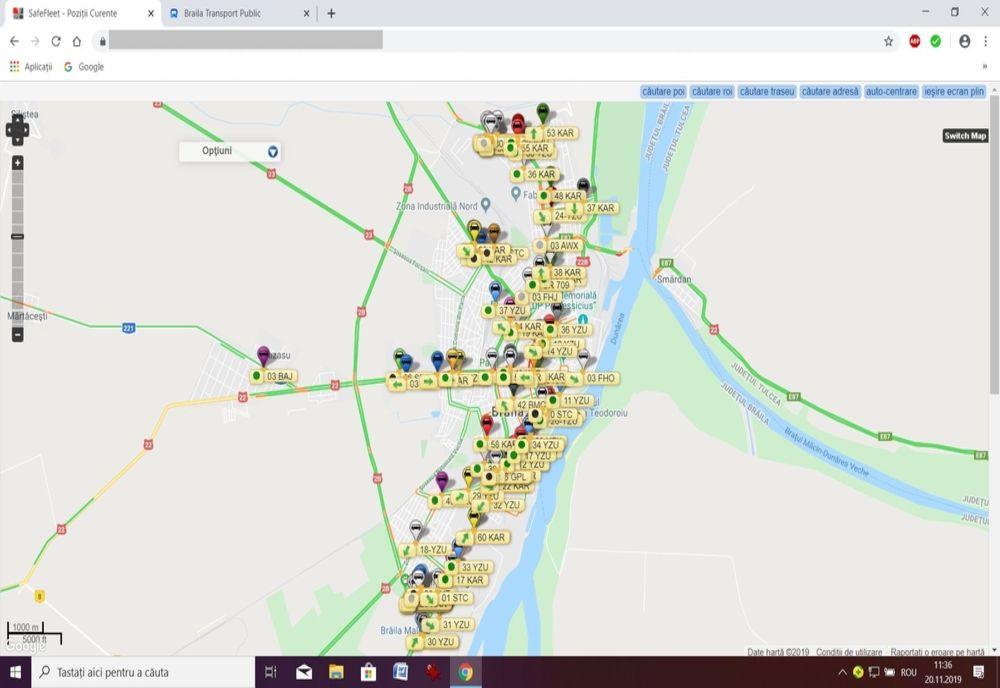Toggle Switch Map to change the map view
Image resolution: width=1000 pixels, height=688 pixels.
(x=966, y=135)
